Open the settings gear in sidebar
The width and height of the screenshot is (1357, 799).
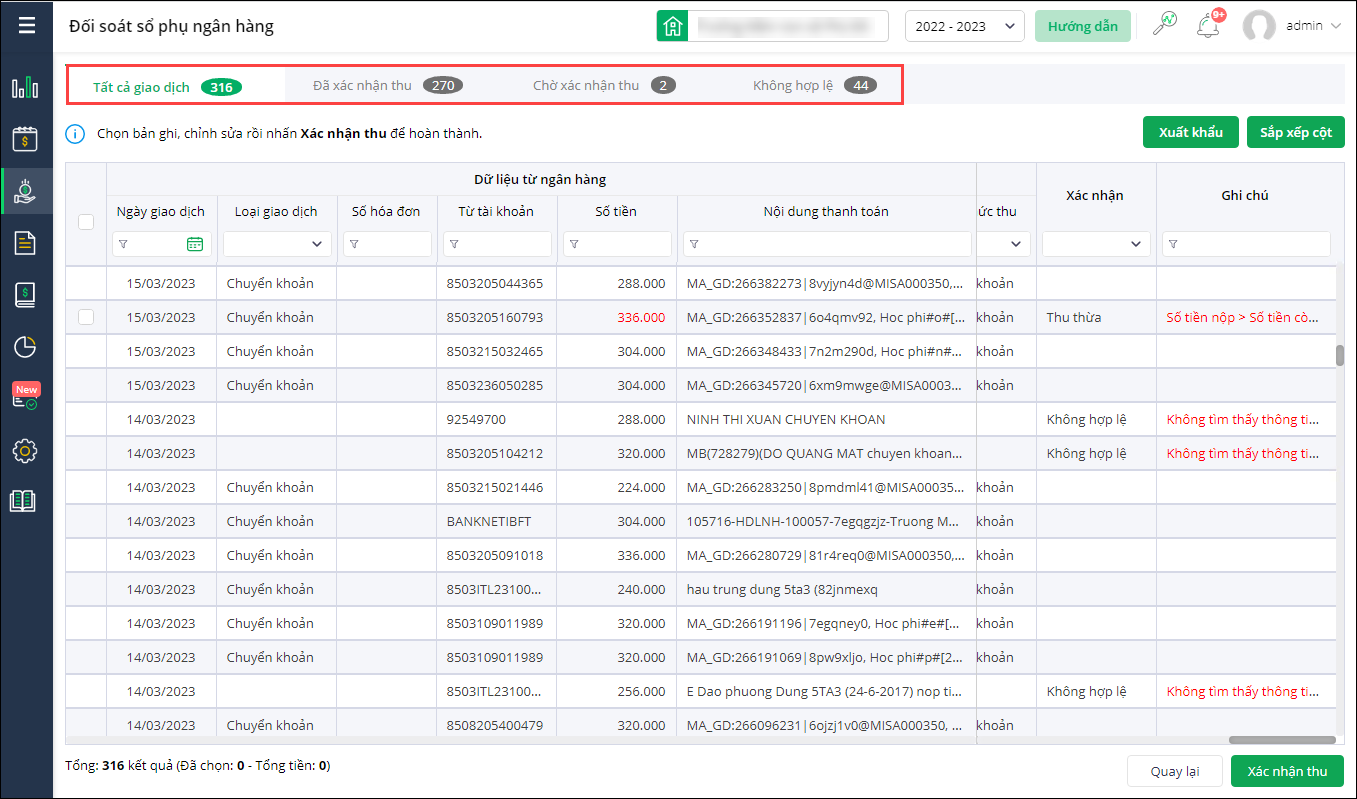coord(25,451)
